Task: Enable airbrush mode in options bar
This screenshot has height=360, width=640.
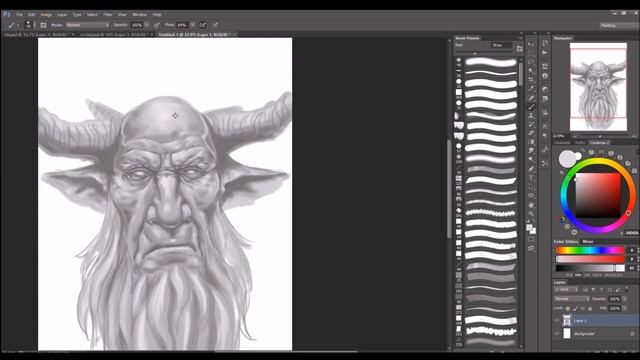Action: coord(202,25)
